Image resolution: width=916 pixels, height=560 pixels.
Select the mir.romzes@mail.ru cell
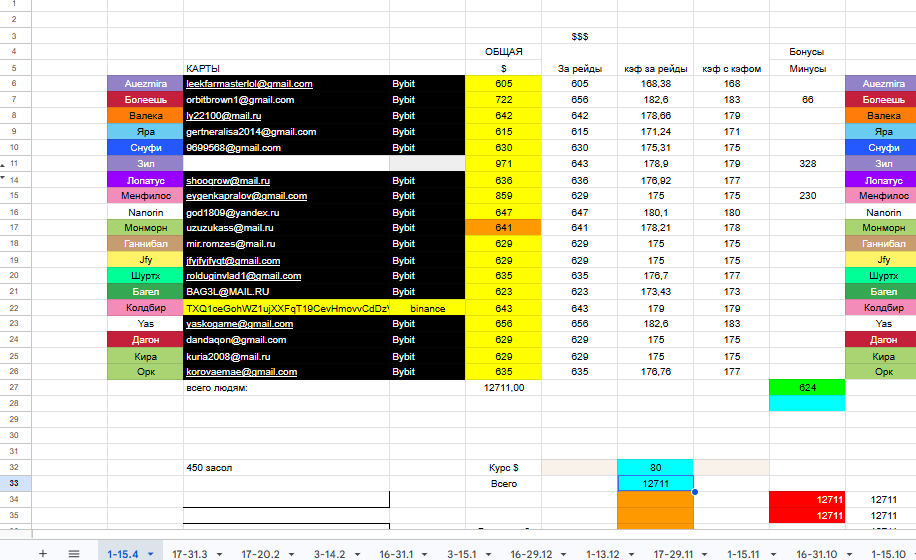click(x=286, y=244)
